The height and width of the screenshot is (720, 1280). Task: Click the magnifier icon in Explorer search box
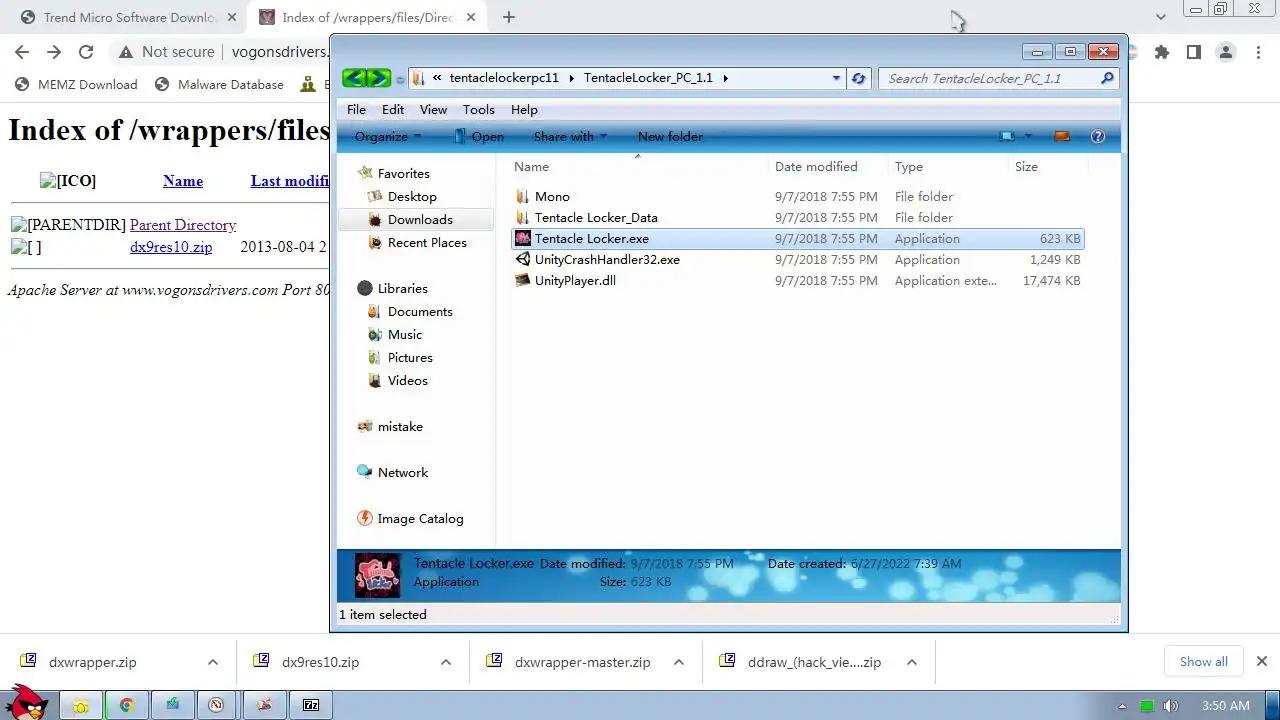click(x=1107, y=78)
